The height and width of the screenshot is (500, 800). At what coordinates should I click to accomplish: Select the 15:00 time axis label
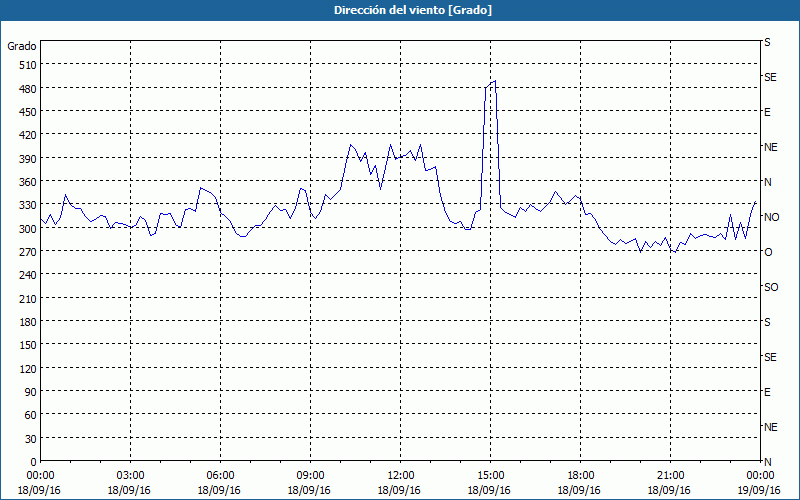coord(490,476)
